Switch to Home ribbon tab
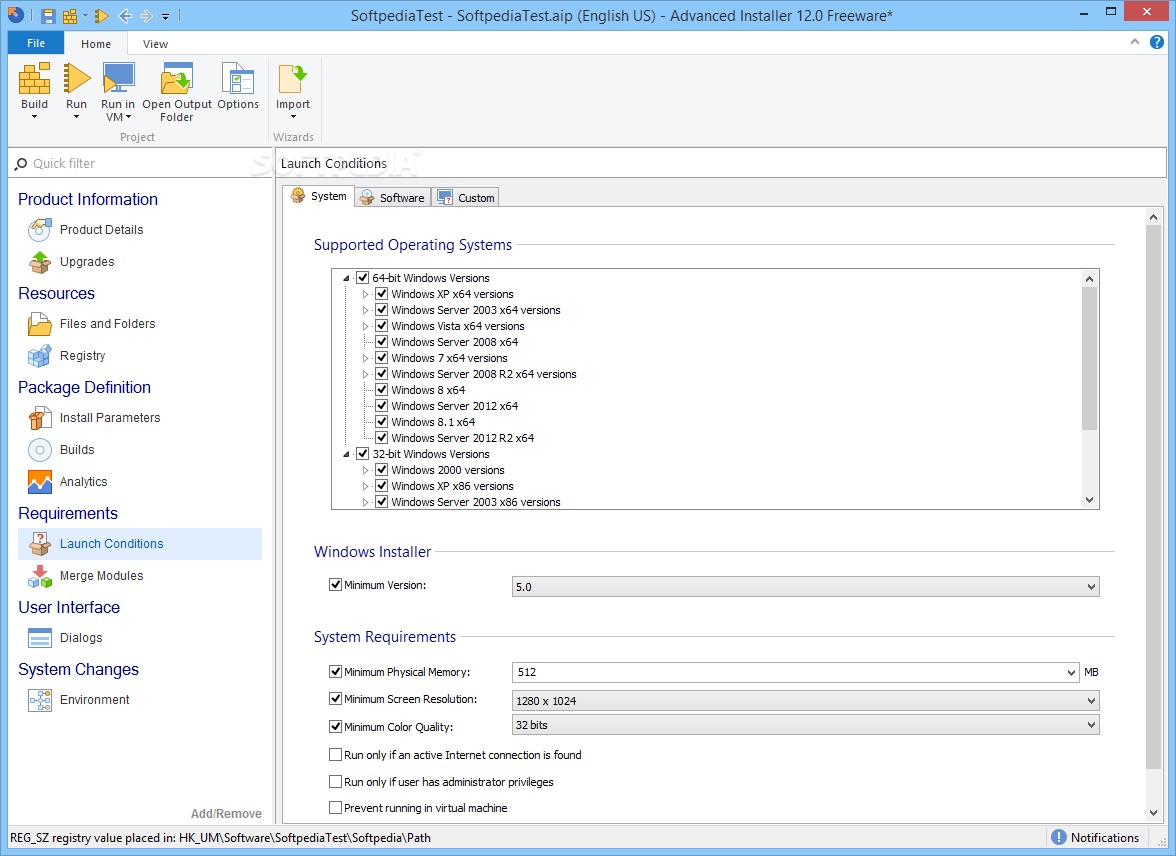This screenshot has width=1176, height=856. pos(96,44)
